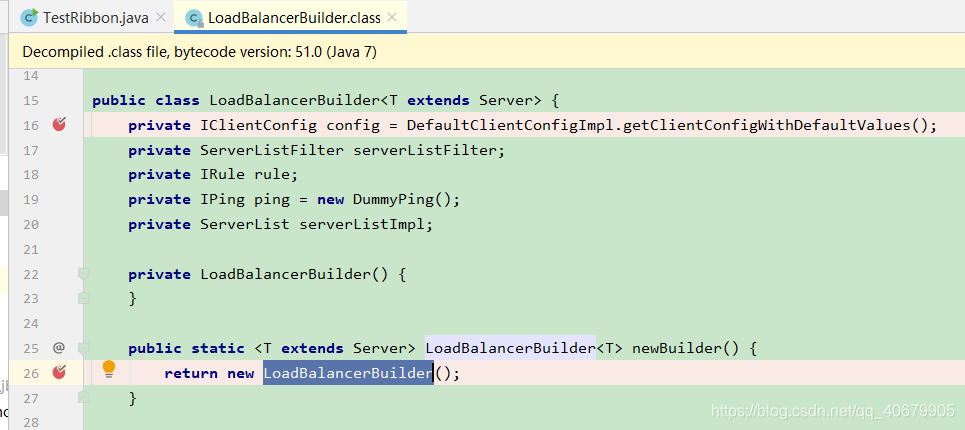Click IClientConfig type on line 16
Viewport: 965px width, 430px height.
258,125
